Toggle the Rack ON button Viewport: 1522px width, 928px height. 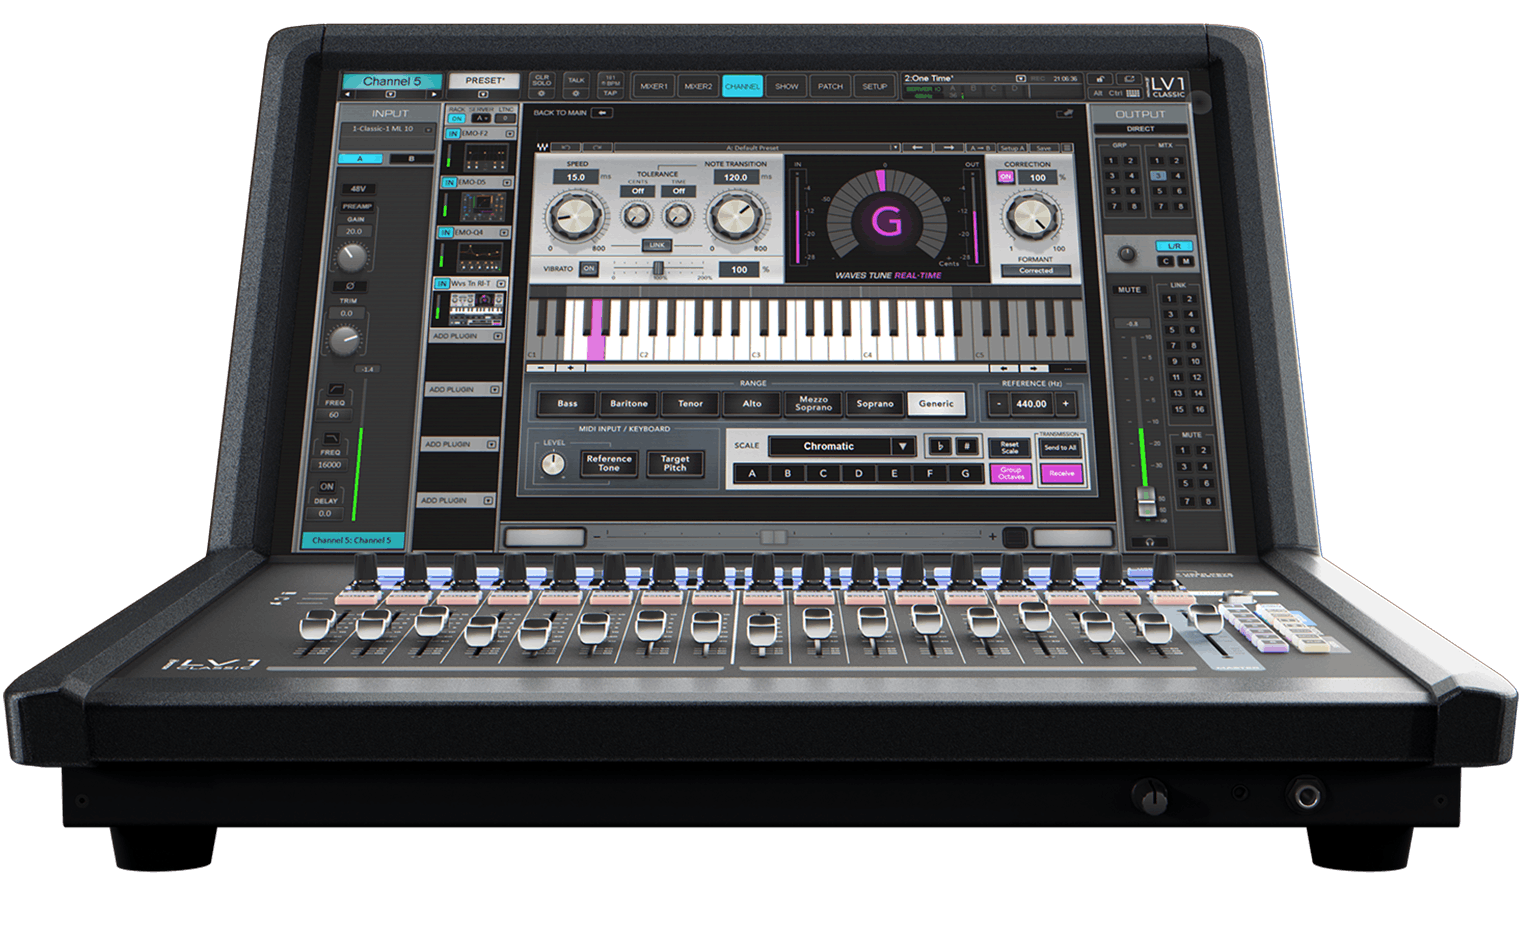point(457,118)
